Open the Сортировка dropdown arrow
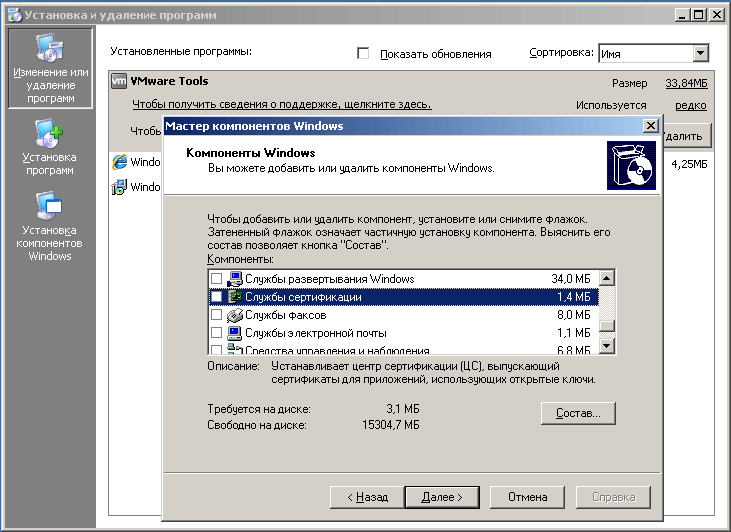The image size is (731, 532). [x=700, y=53]
